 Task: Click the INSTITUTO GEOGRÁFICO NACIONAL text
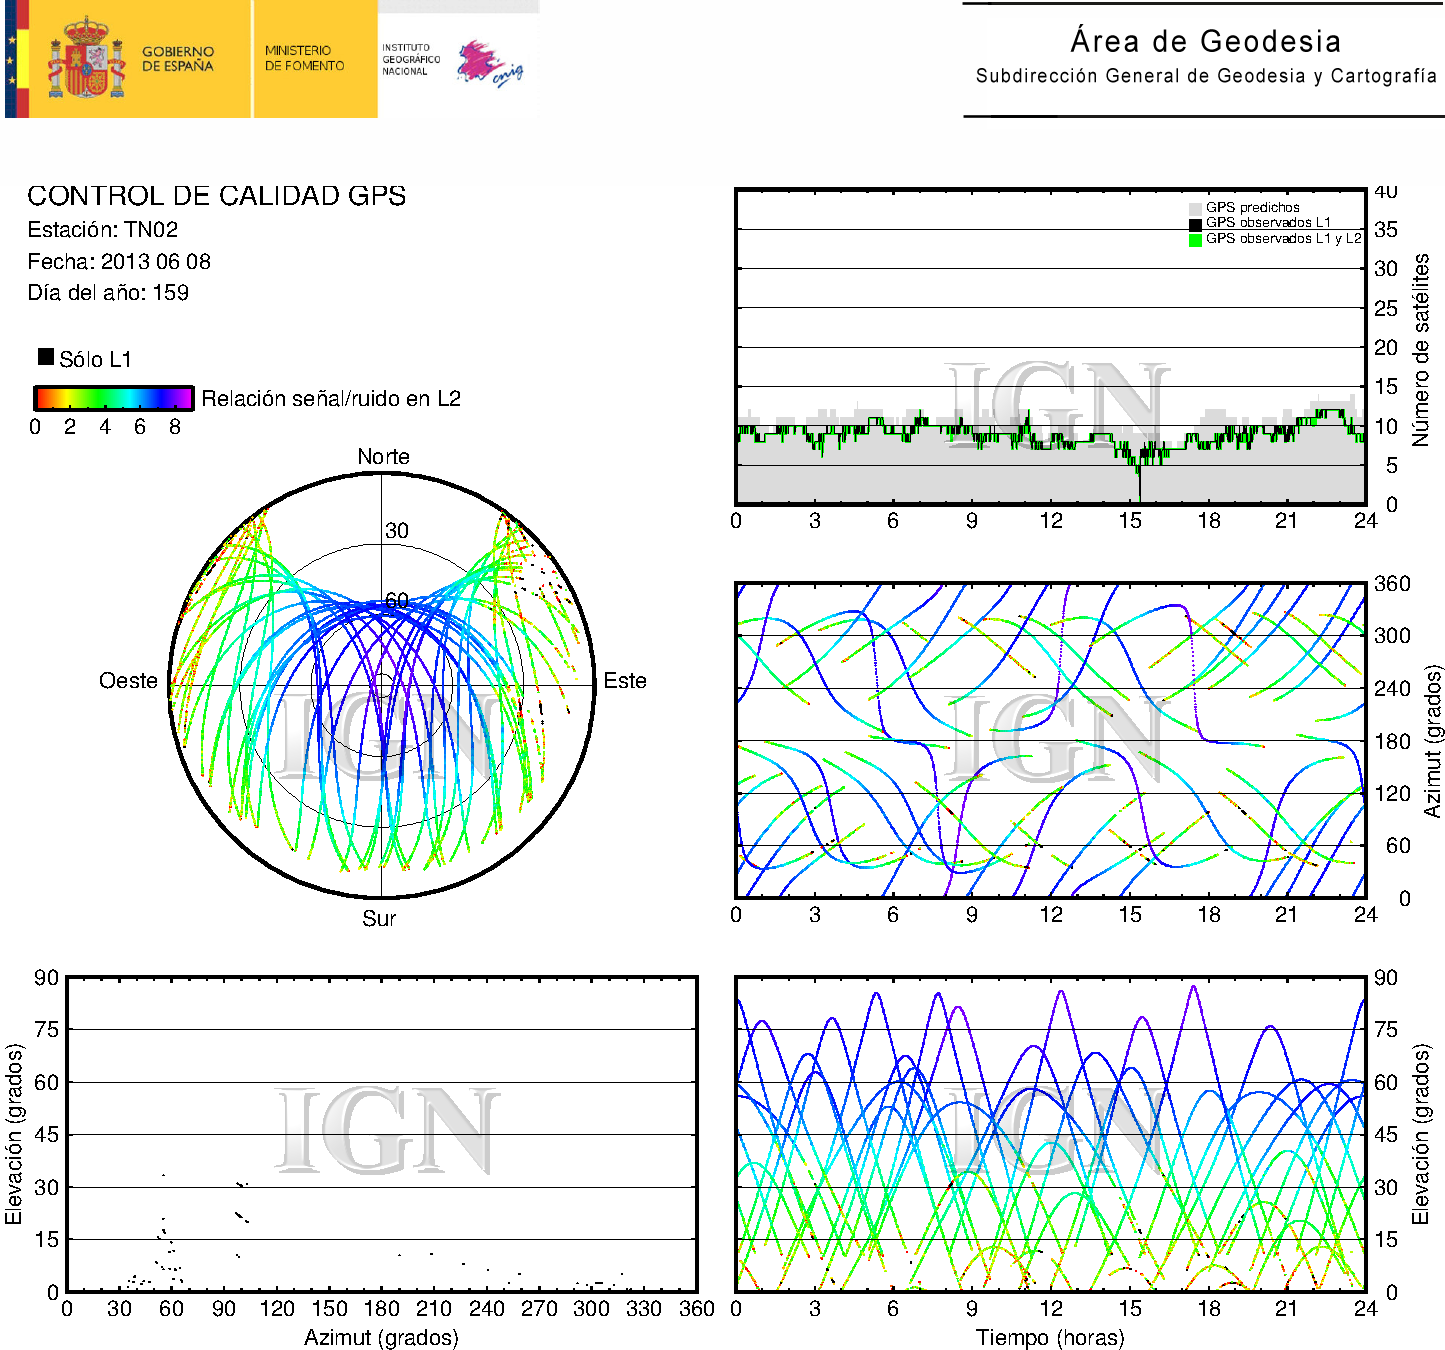pos(411,59)
